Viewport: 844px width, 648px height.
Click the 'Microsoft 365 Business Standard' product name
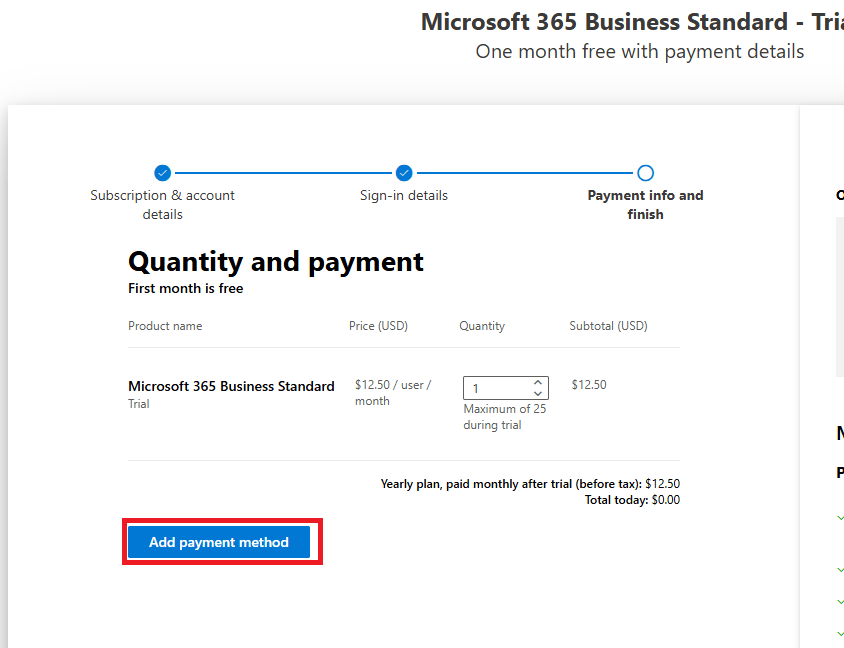click(x=231, y=386)
